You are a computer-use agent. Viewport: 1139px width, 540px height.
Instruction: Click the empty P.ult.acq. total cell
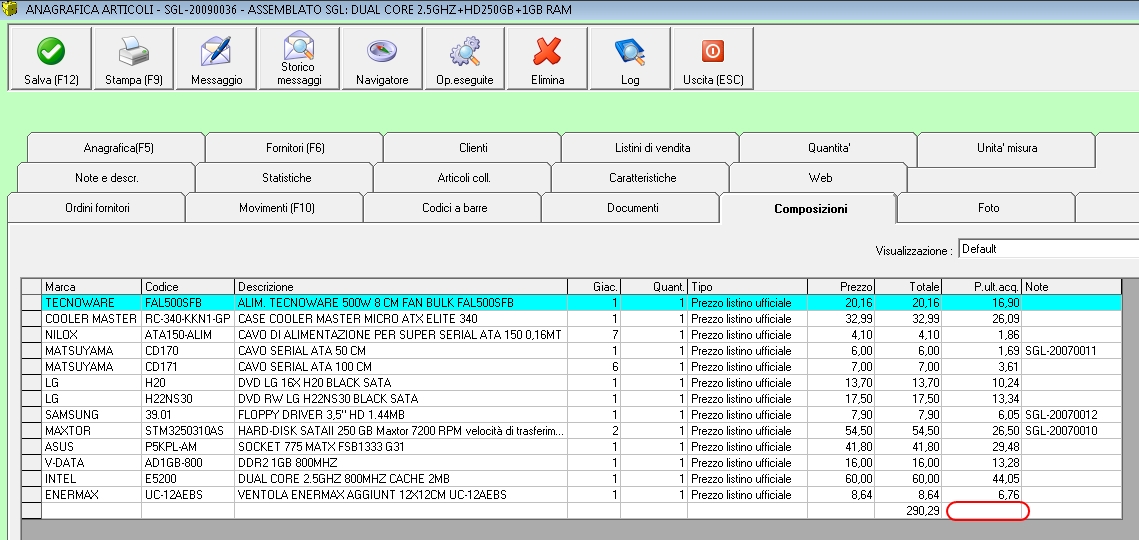pyautogui.click(x=986, y=511)
